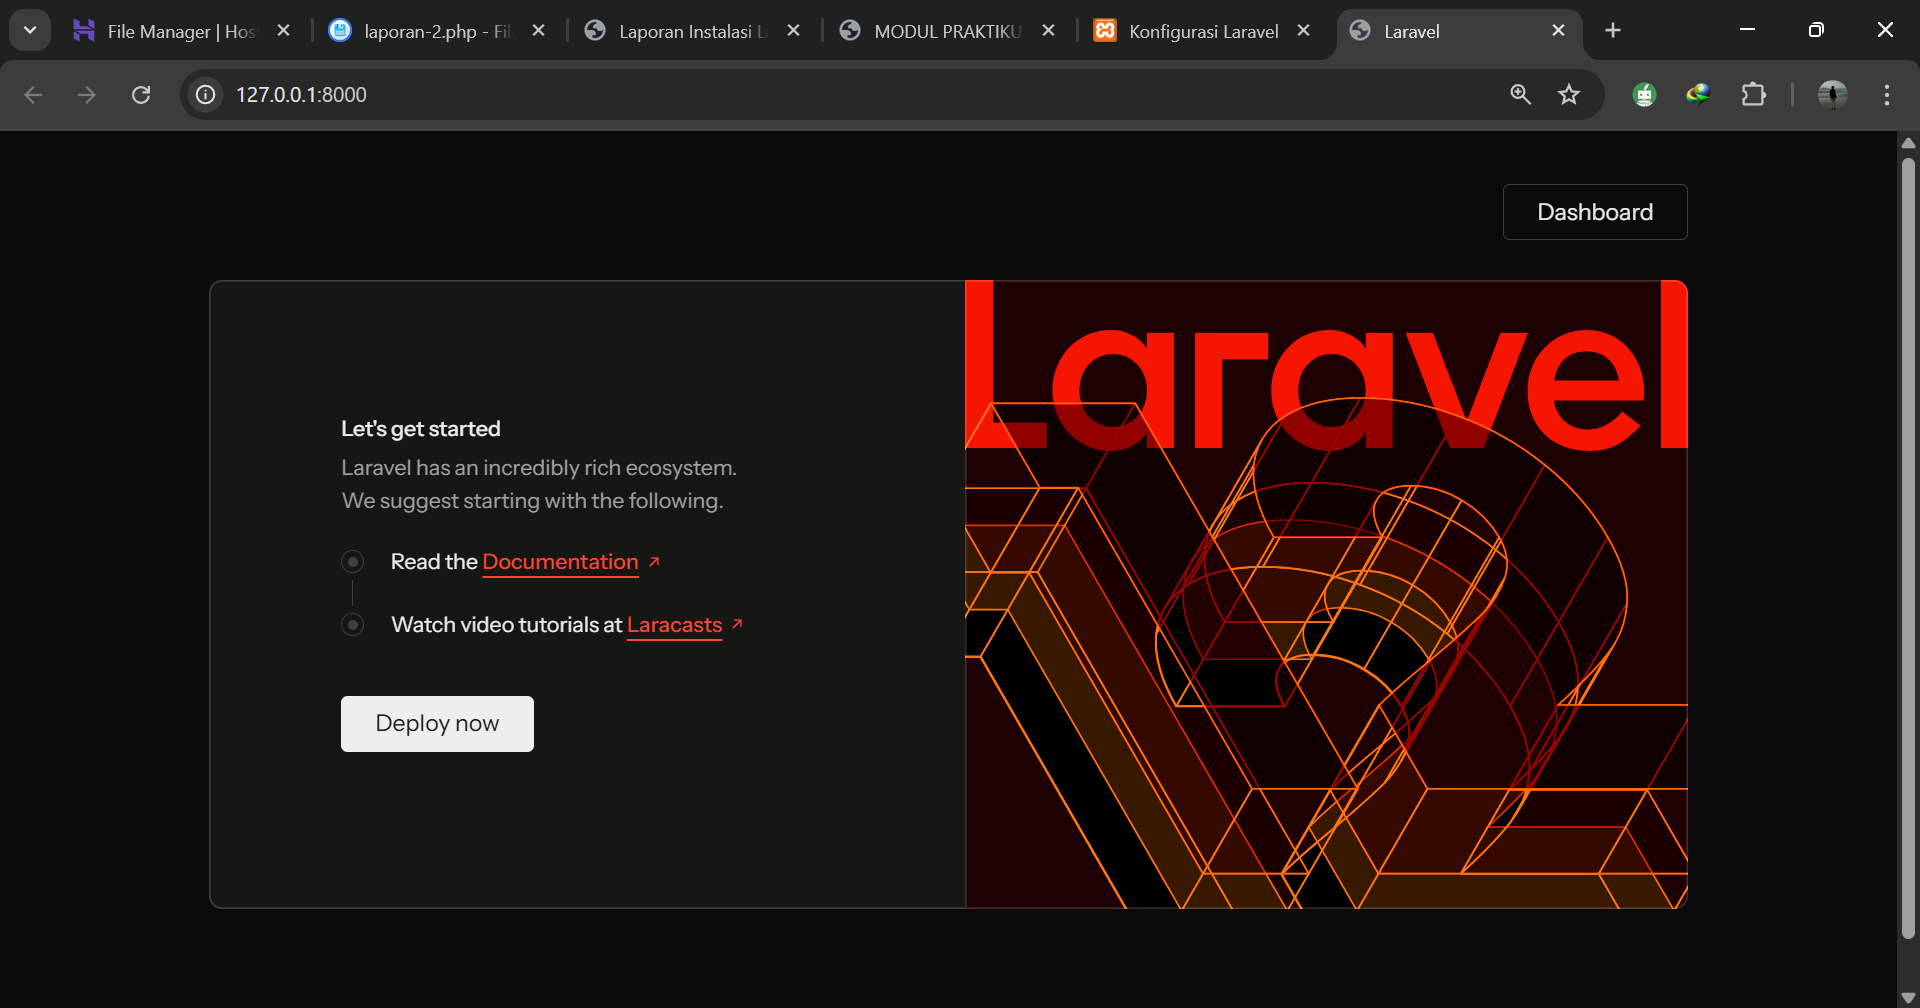The height and width of the screenshot is (1008, 1920).
Task: Open the Extensions puzzle-piece menu
Action: [1754, 94]
